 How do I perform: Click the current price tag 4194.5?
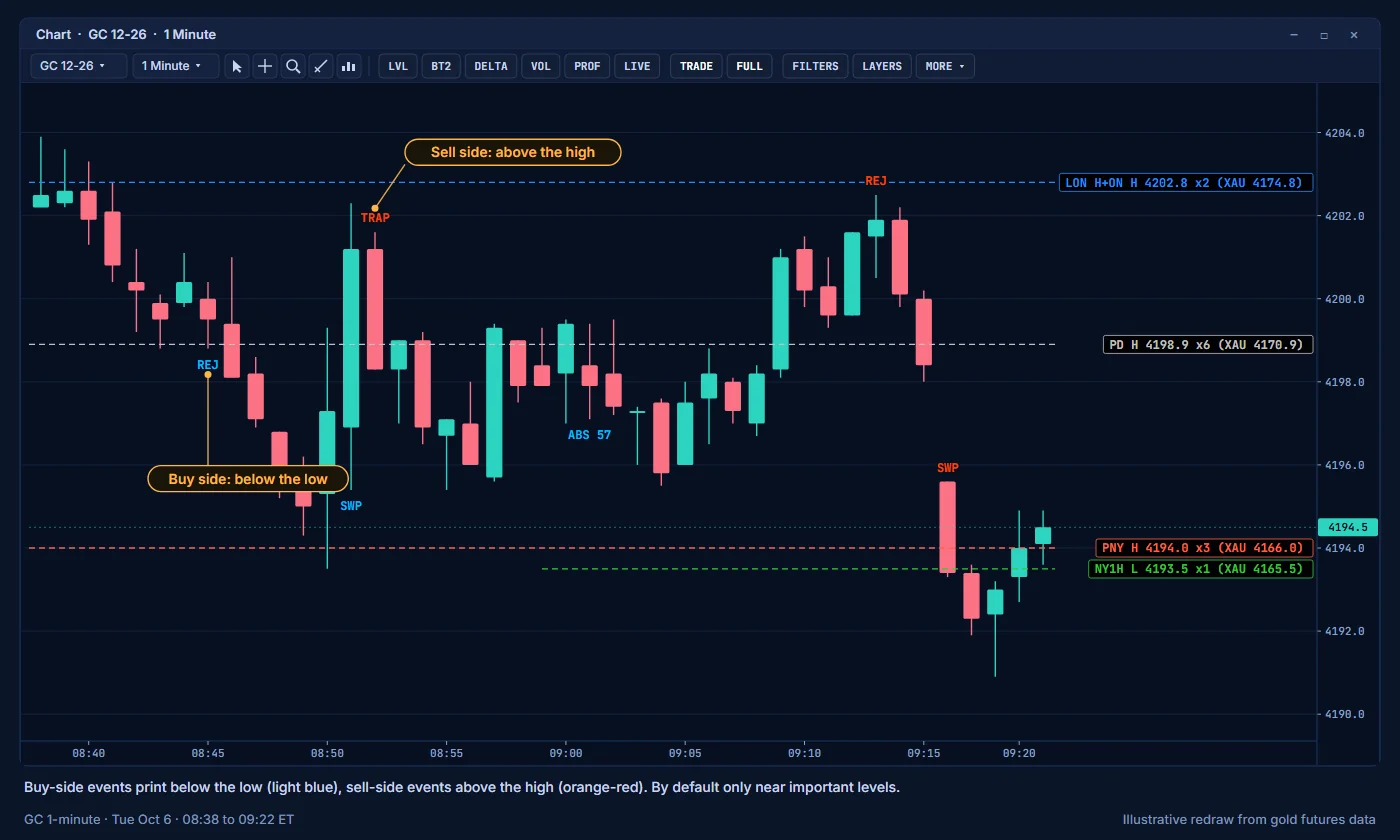coord(1348,527)
